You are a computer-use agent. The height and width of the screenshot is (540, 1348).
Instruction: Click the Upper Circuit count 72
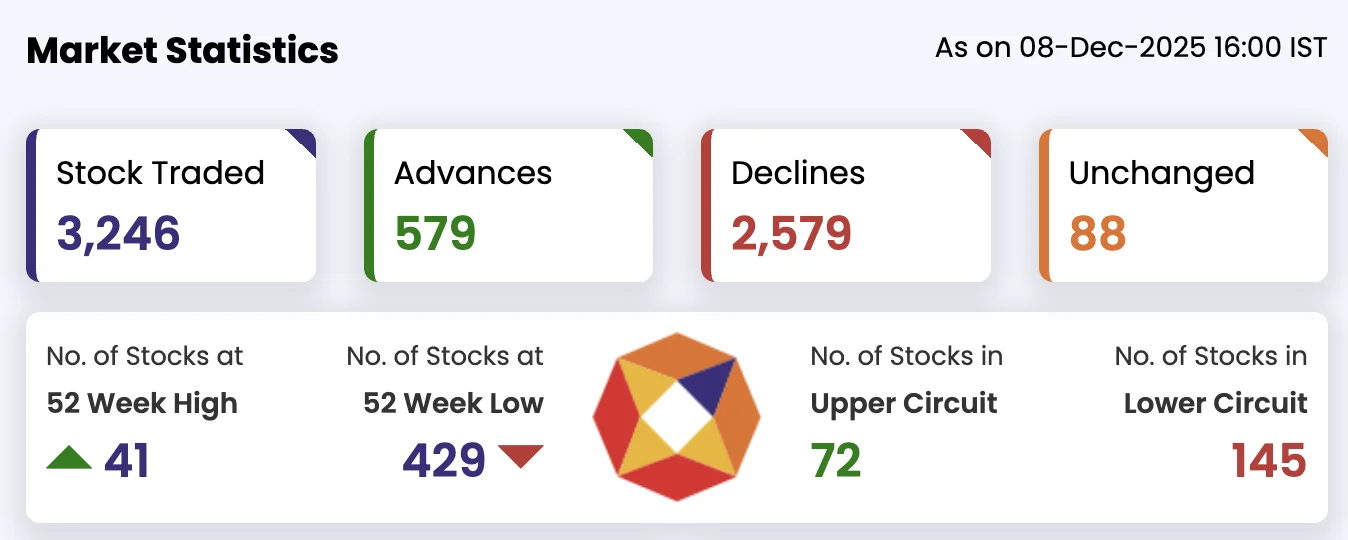coord(836,460)
